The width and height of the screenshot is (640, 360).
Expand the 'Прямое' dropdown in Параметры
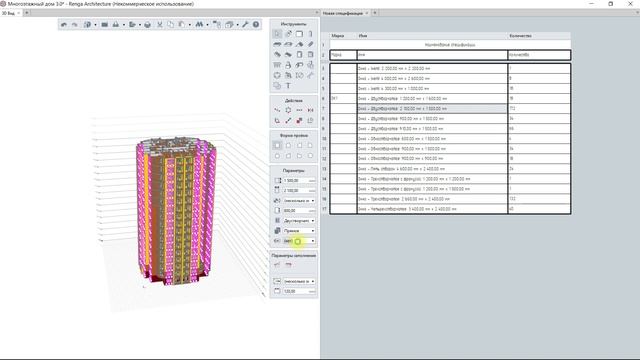point(313,231)
